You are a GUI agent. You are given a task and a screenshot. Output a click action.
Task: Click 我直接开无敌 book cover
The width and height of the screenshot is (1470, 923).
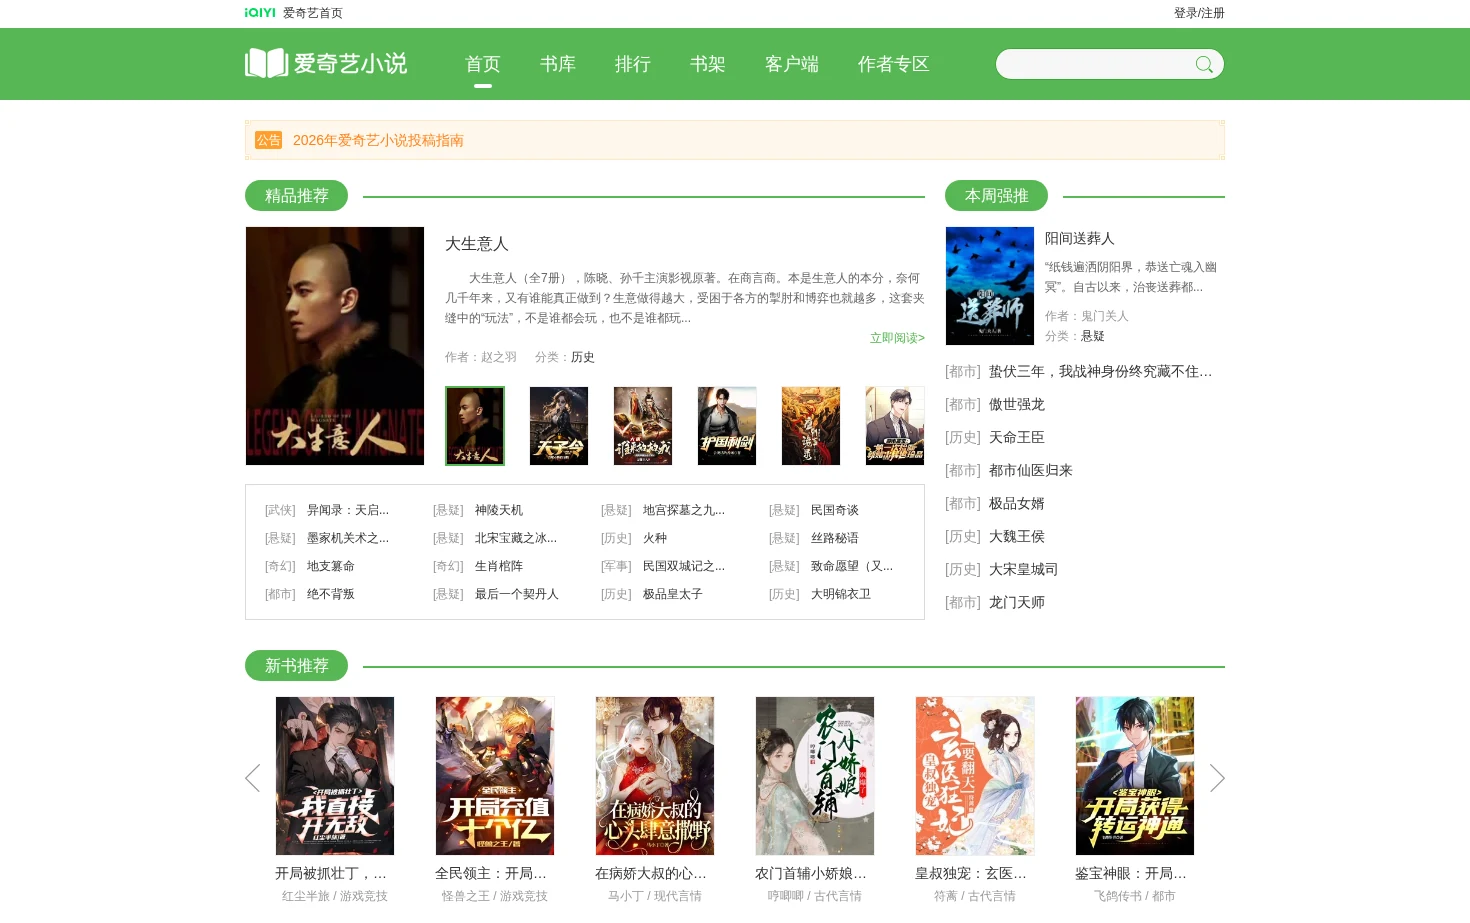[335, 776]
